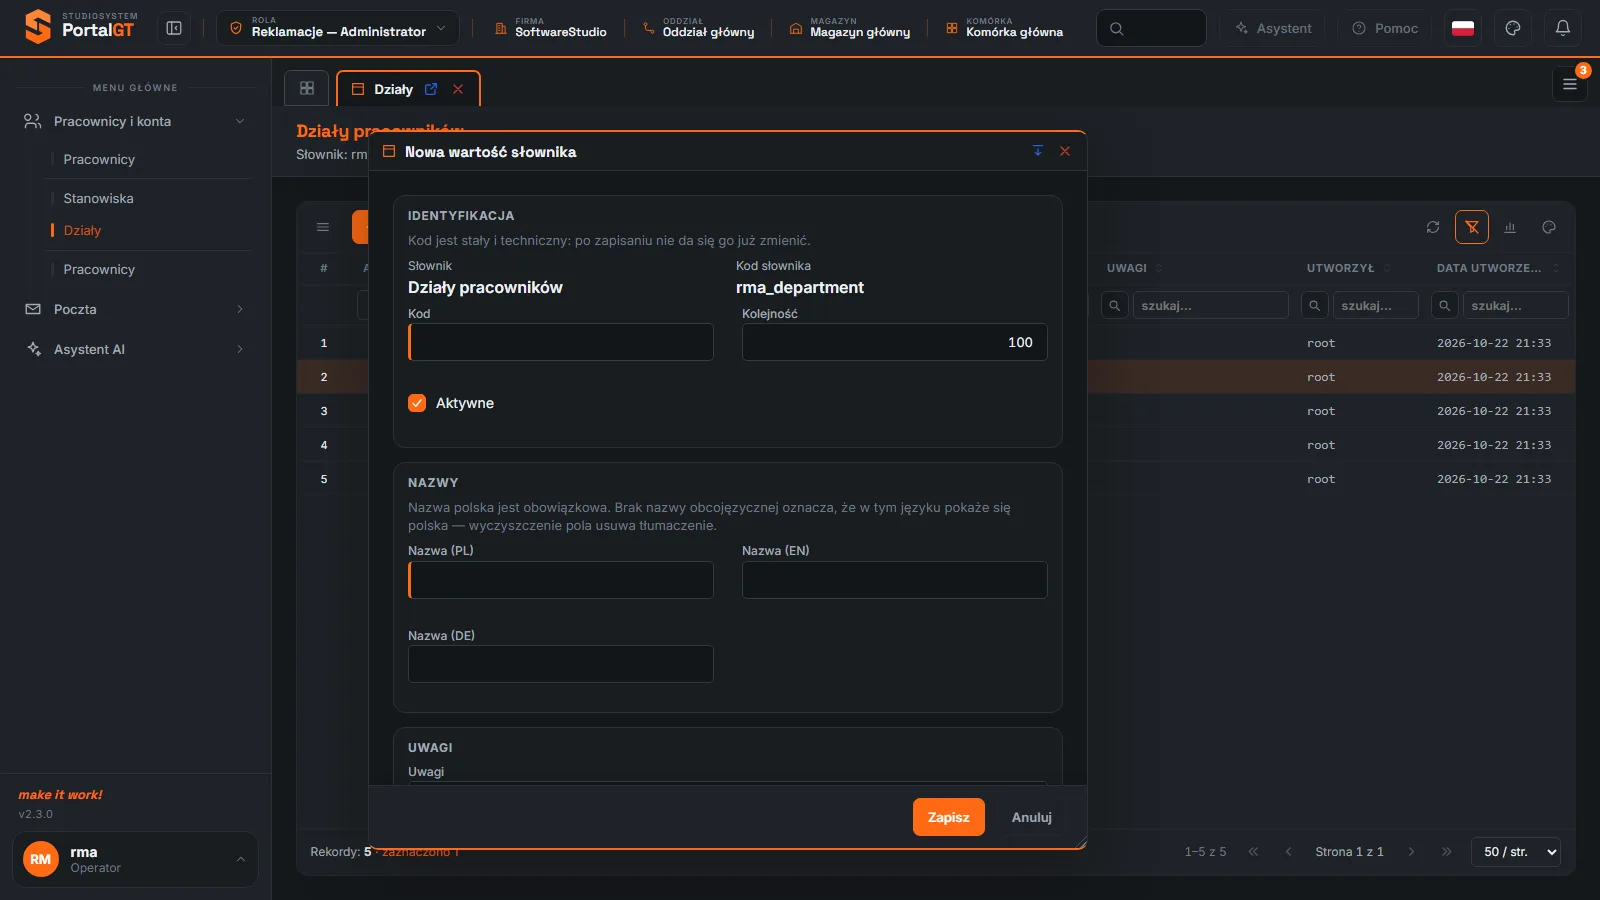This screenshot has width=1600, height=900.
Task: Select Działy in the sidebar
Action: (x=82, y=230)
